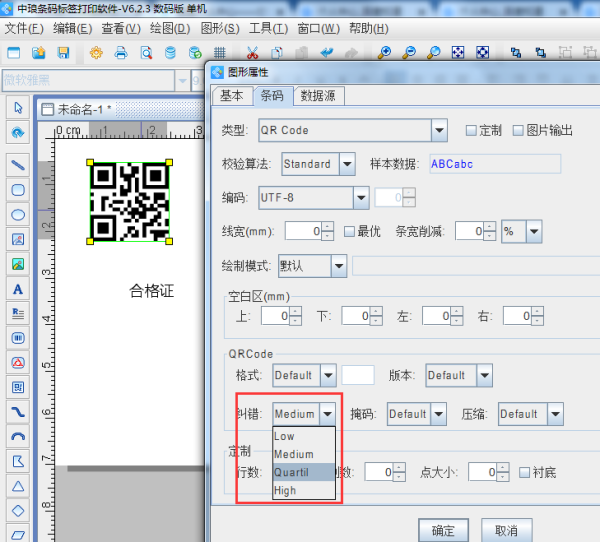Click the 确定 button
Viewport: 600px width, 542px height.
443,530
